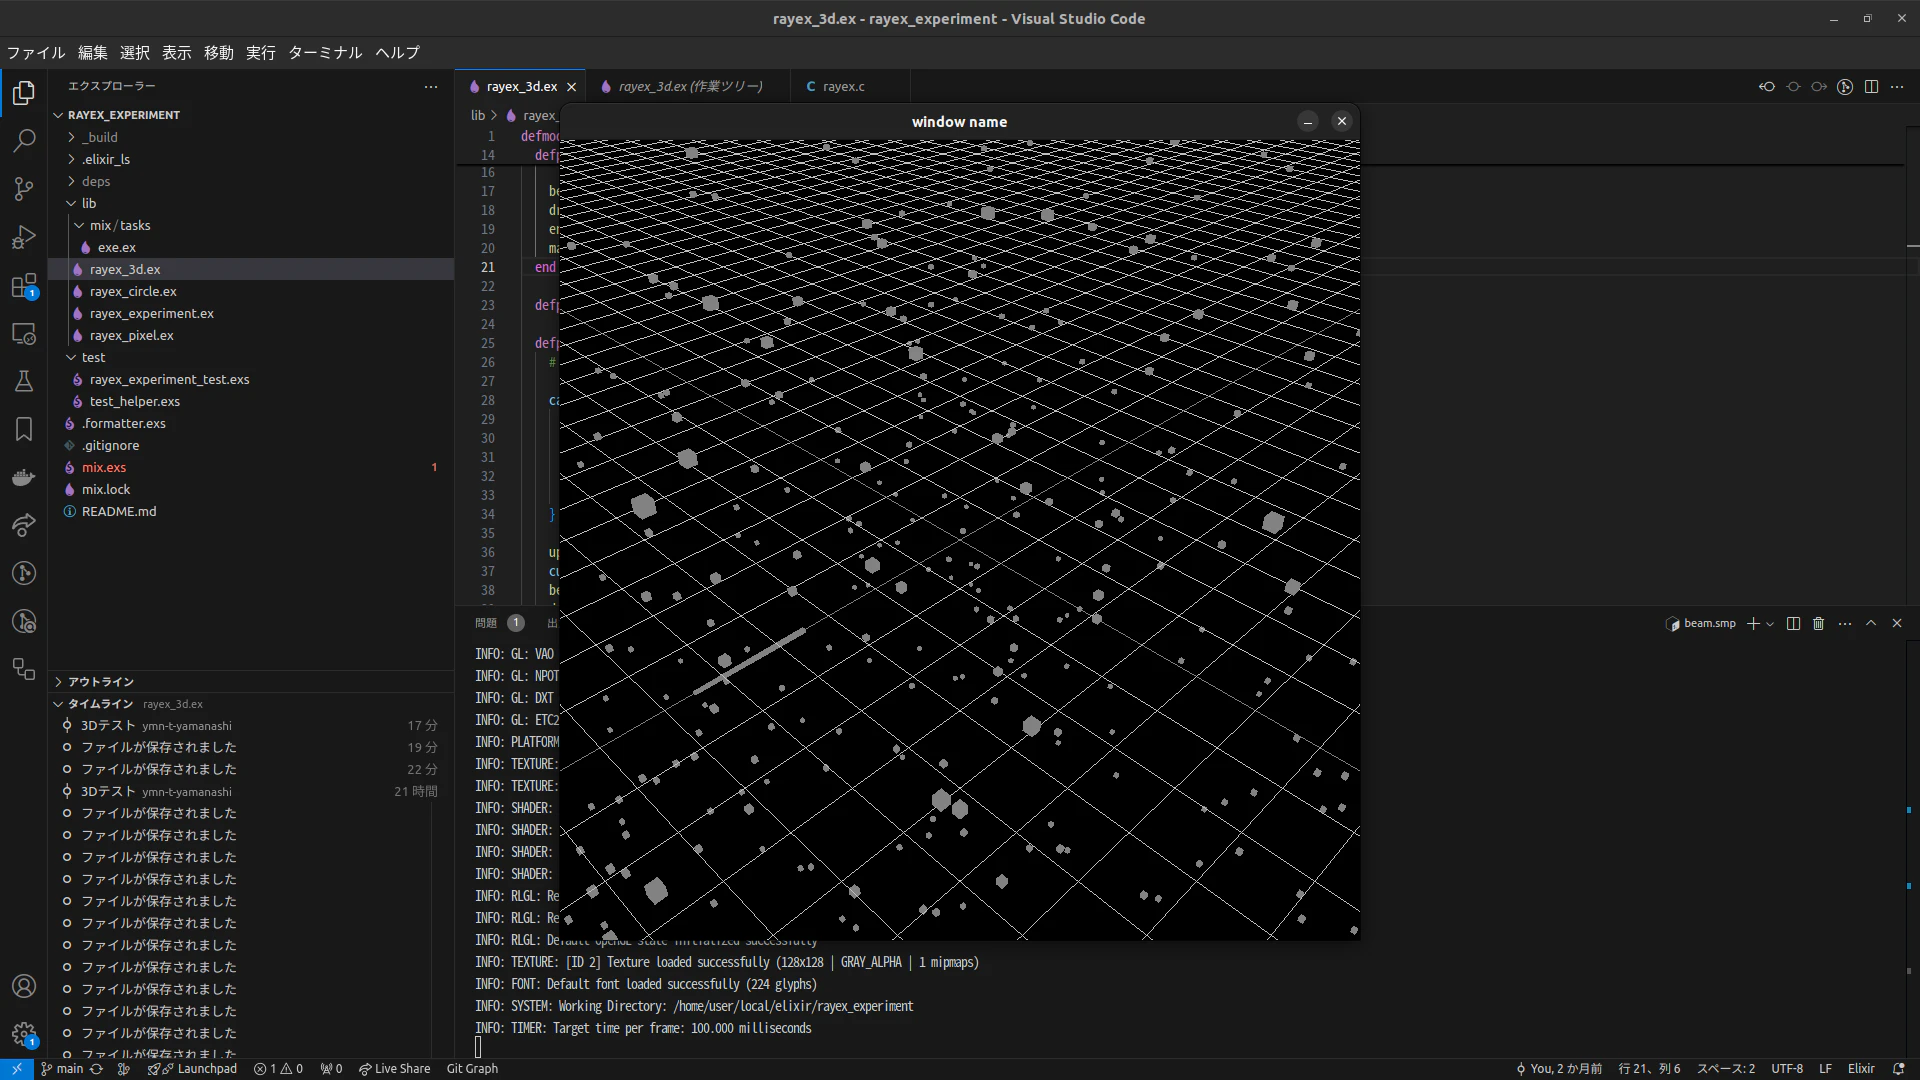Screen dimensions: 1920x1080
Task: Click the new terminal plus icon
Action: pos(1753,624)
